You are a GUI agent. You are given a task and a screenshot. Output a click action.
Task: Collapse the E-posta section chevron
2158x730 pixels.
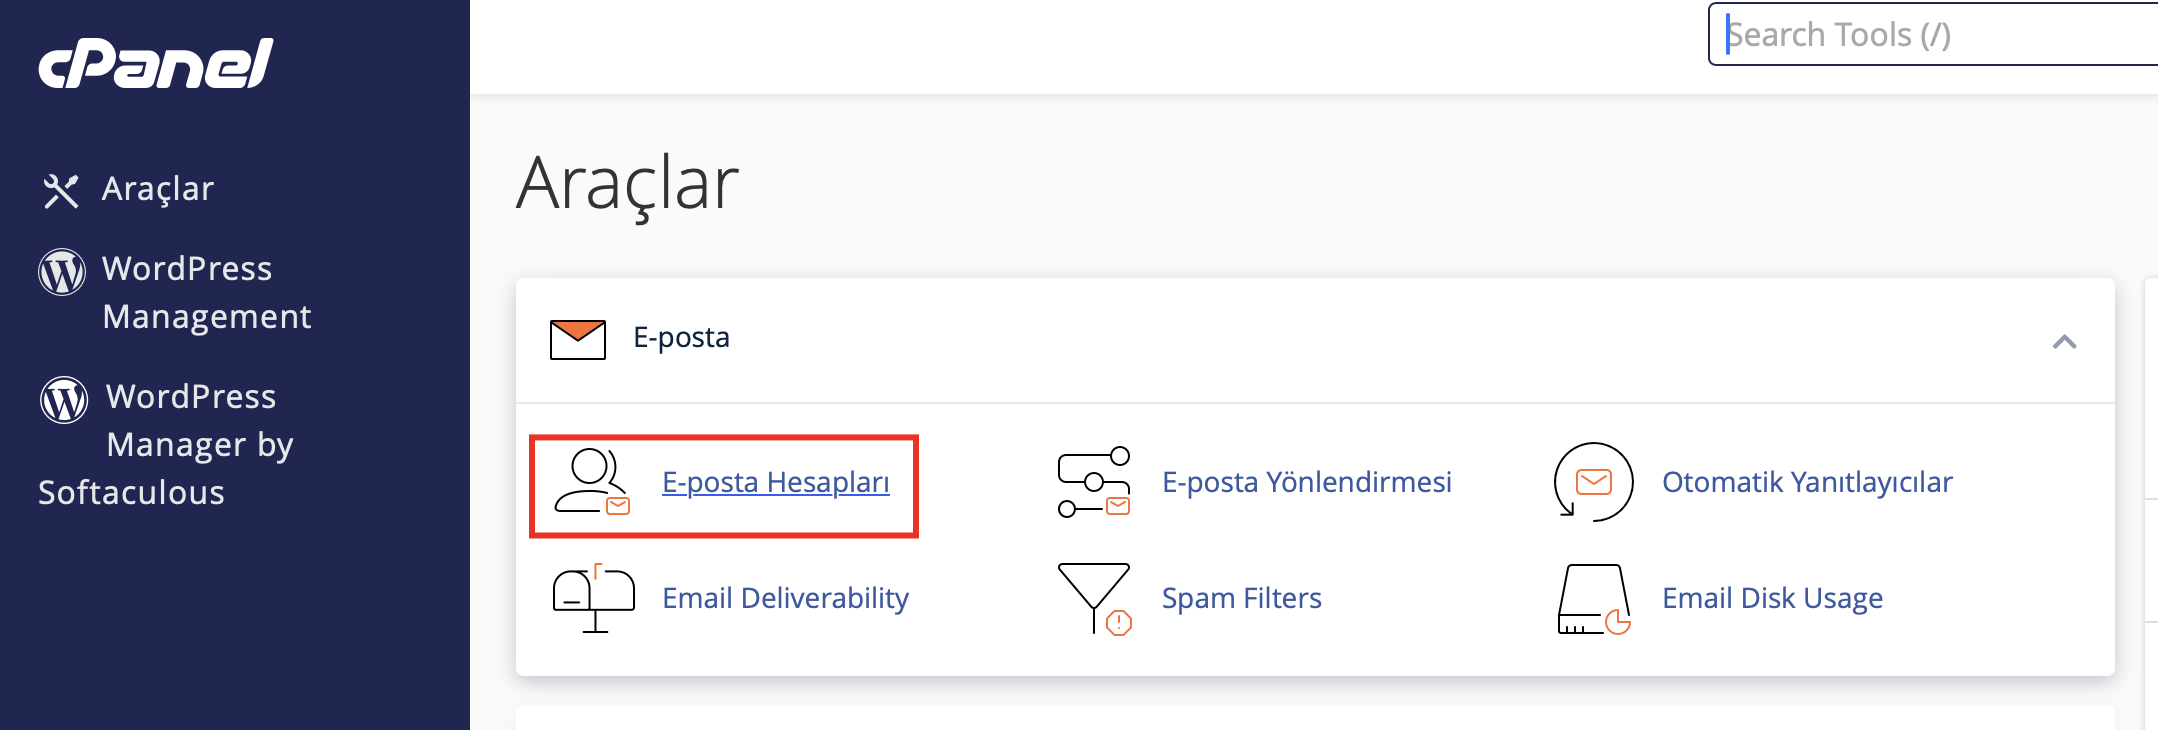pos(2064,342)
